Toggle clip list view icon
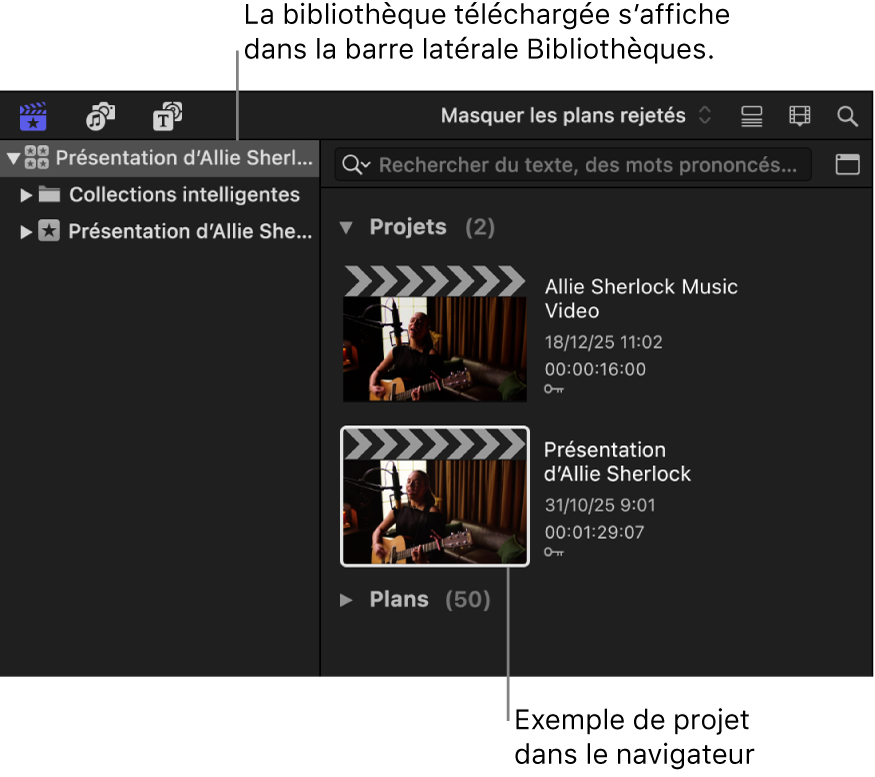This screenshot has width=875, height=777. click(751, 116)
